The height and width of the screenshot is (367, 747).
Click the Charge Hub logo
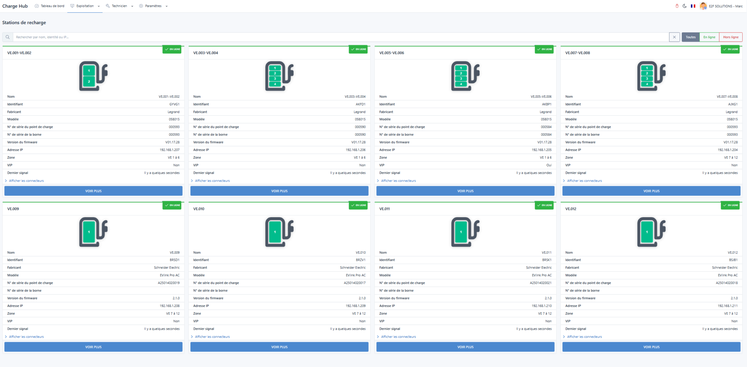pos(15,6)
